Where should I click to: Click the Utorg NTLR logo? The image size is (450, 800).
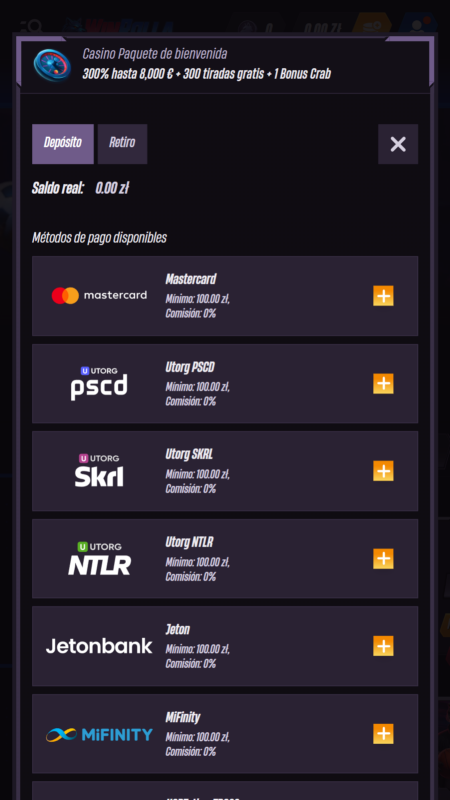(99, 559)
